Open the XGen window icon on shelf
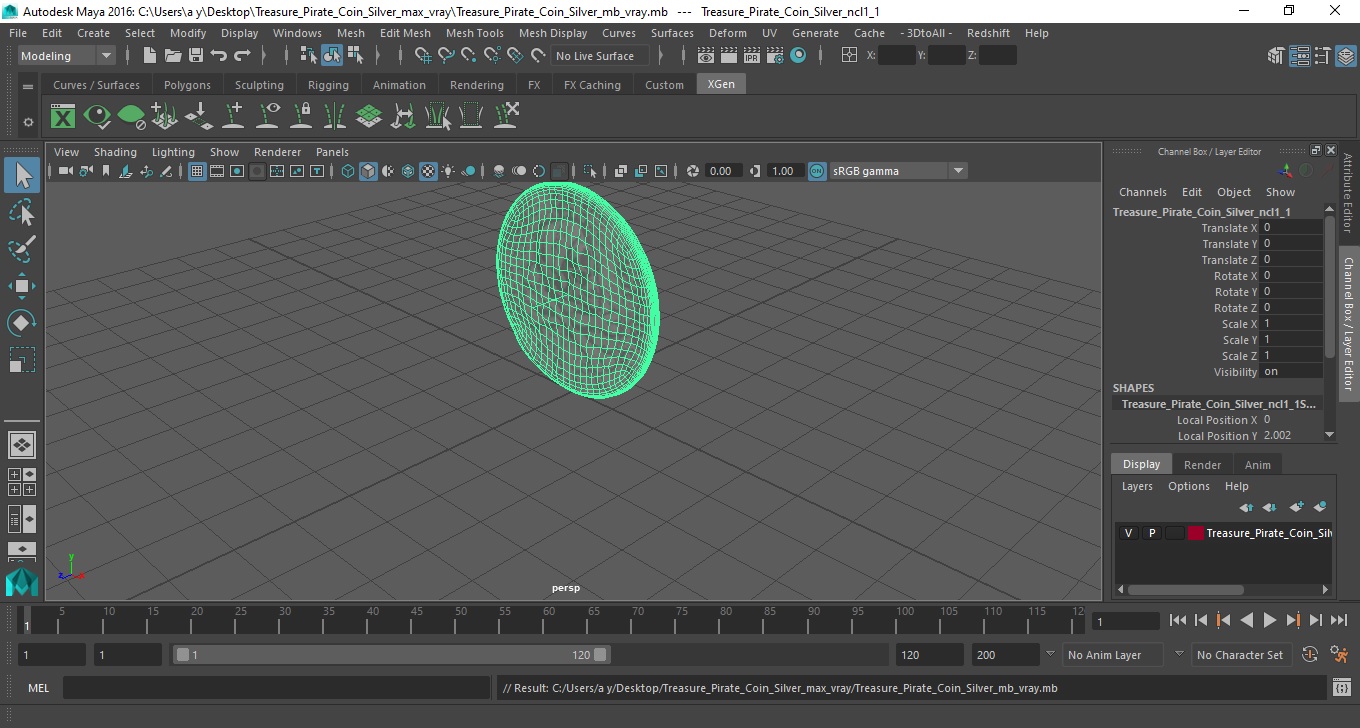Image resolution: width=1360 pixels, height=728 pixels. [63, 117]
